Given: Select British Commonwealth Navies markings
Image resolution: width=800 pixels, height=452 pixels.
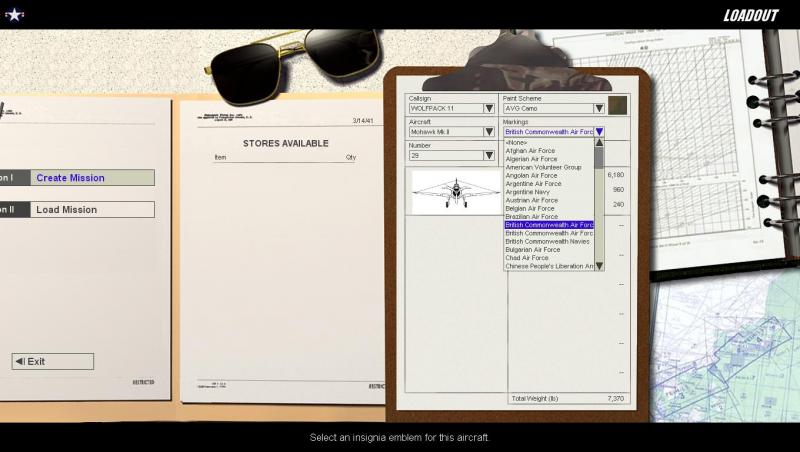Looking at the screenshot, I should [549, 241].
